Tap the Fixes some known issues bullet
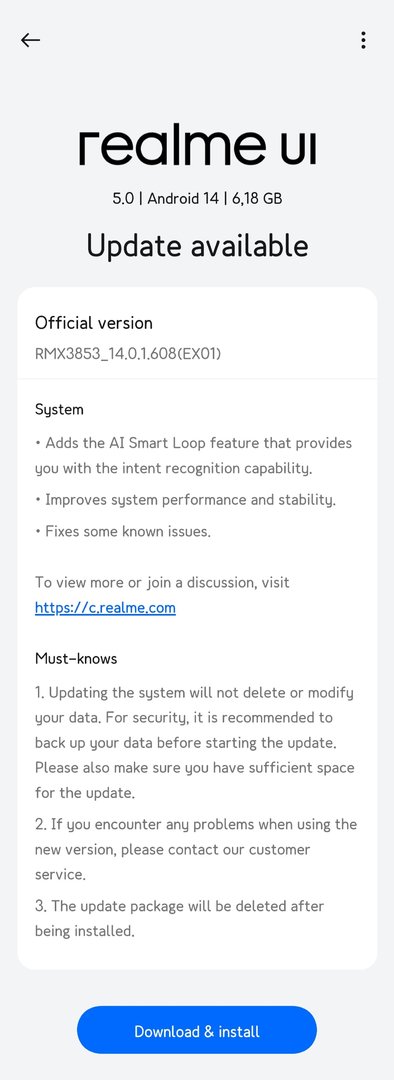394x1080 pixels. [x=123, y=531]
